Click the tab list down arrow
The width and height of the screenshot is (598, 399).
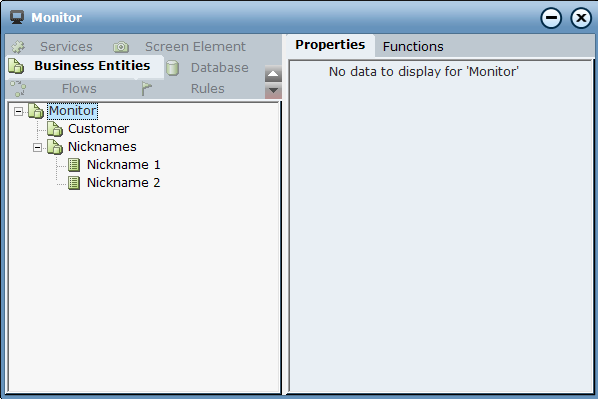click(x=273, y=91)
